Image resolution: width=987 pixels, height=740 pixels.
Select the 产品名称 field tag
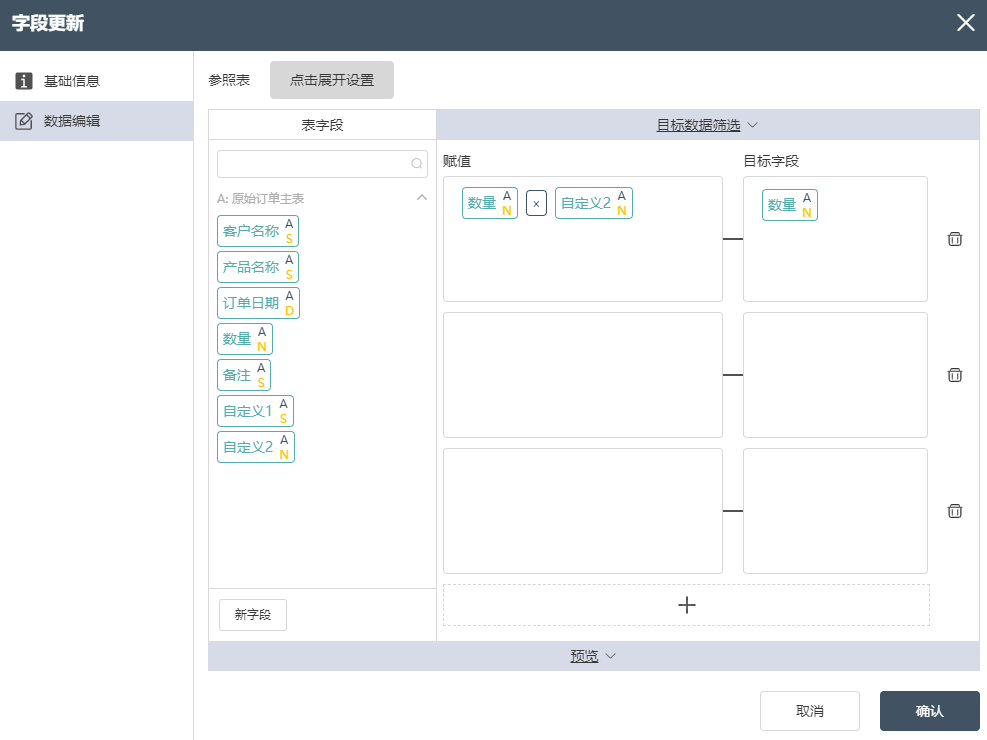pos(257,267)
